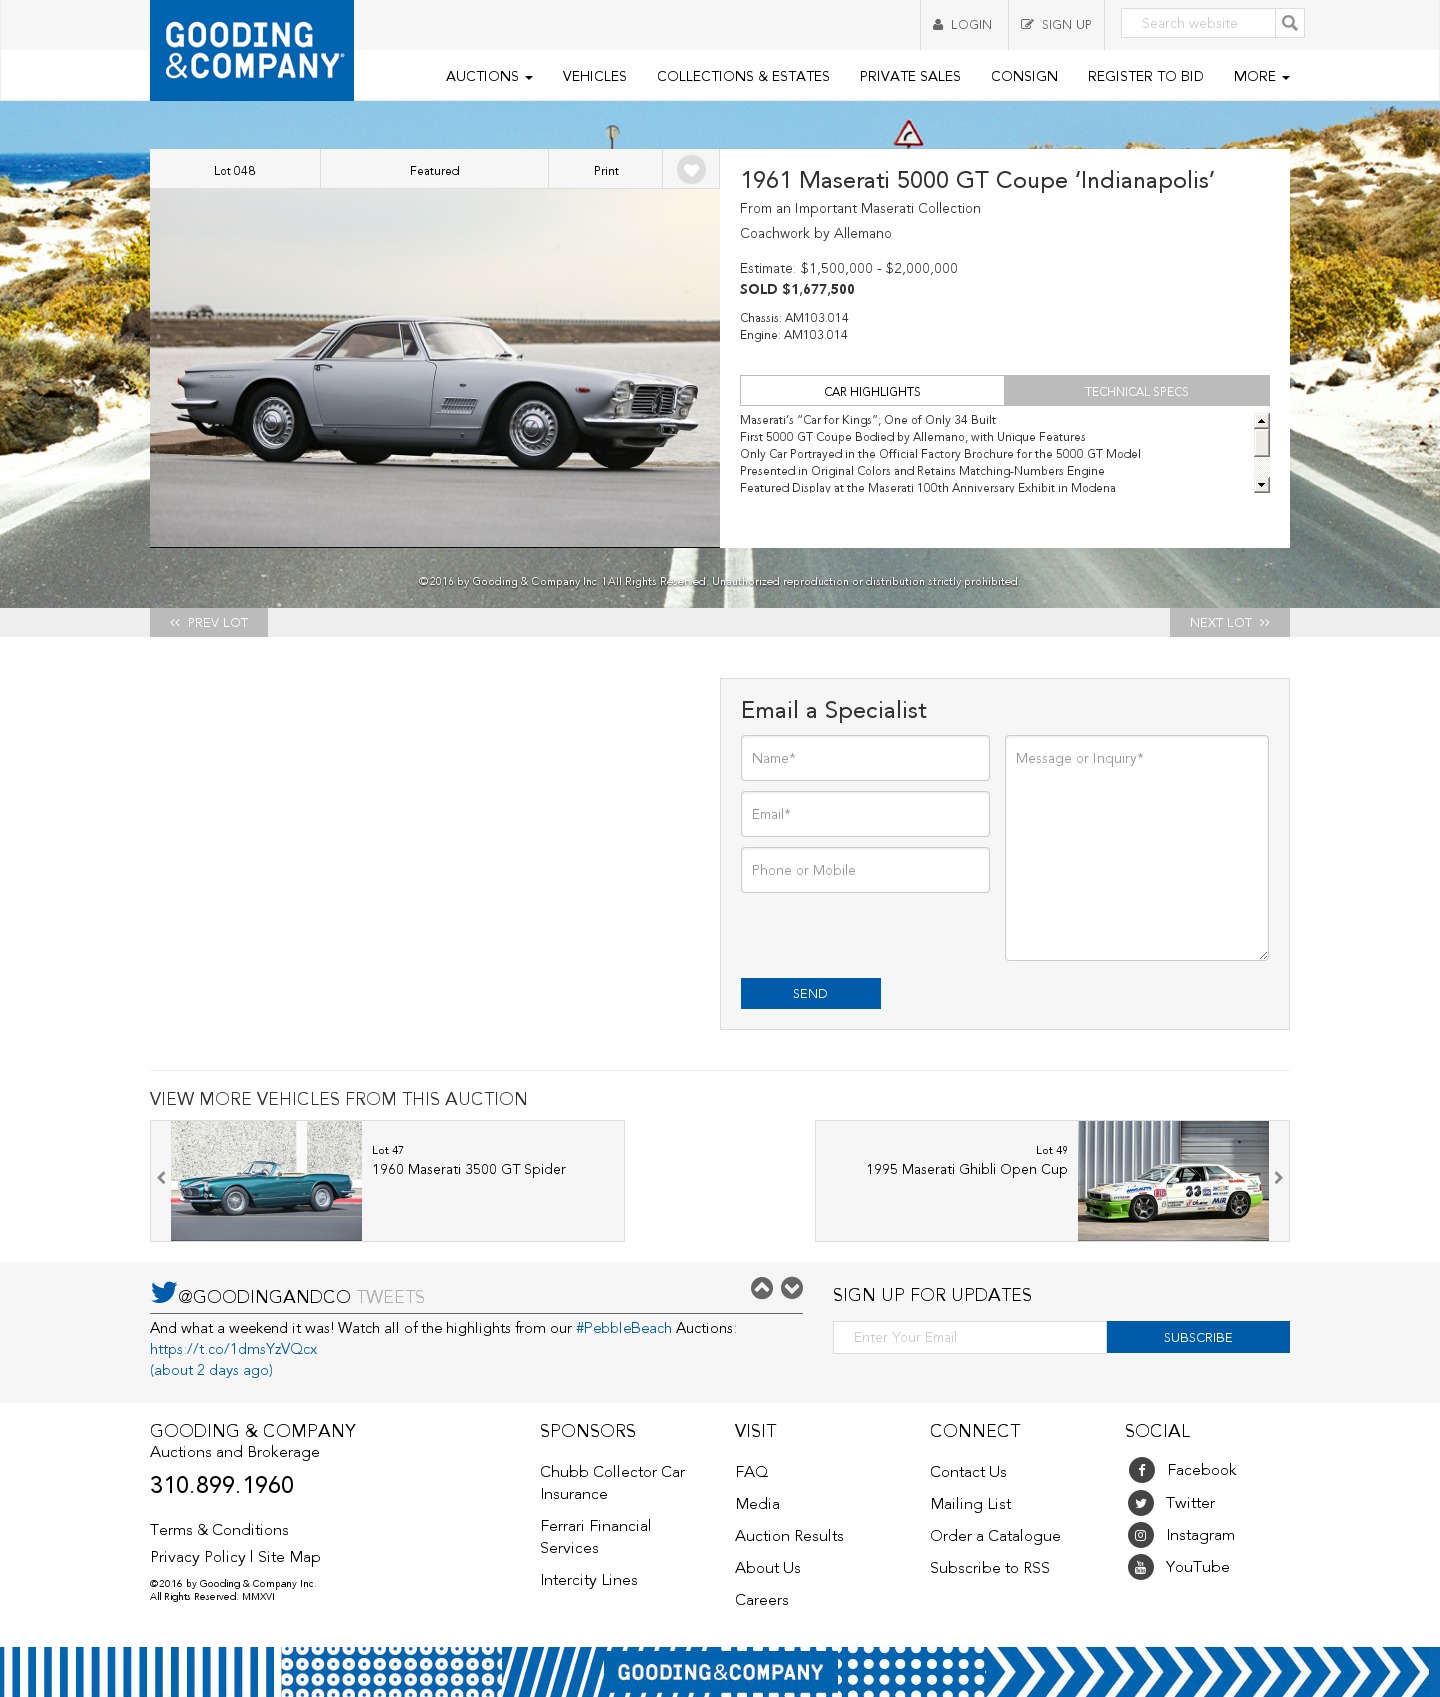Open the main Maserati 5000 GT photo
This screenshot has width=1440, height=1697.
(435, 368)
